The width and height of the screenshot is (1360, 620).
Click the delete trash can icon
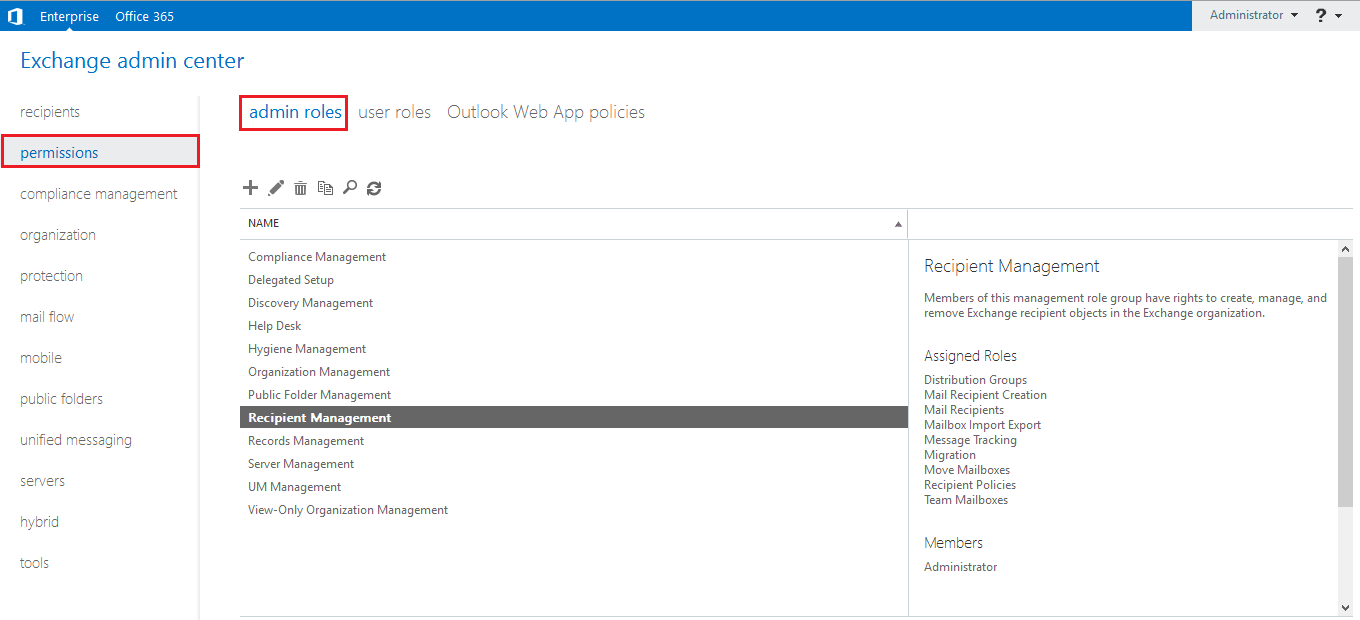[300, 188]
